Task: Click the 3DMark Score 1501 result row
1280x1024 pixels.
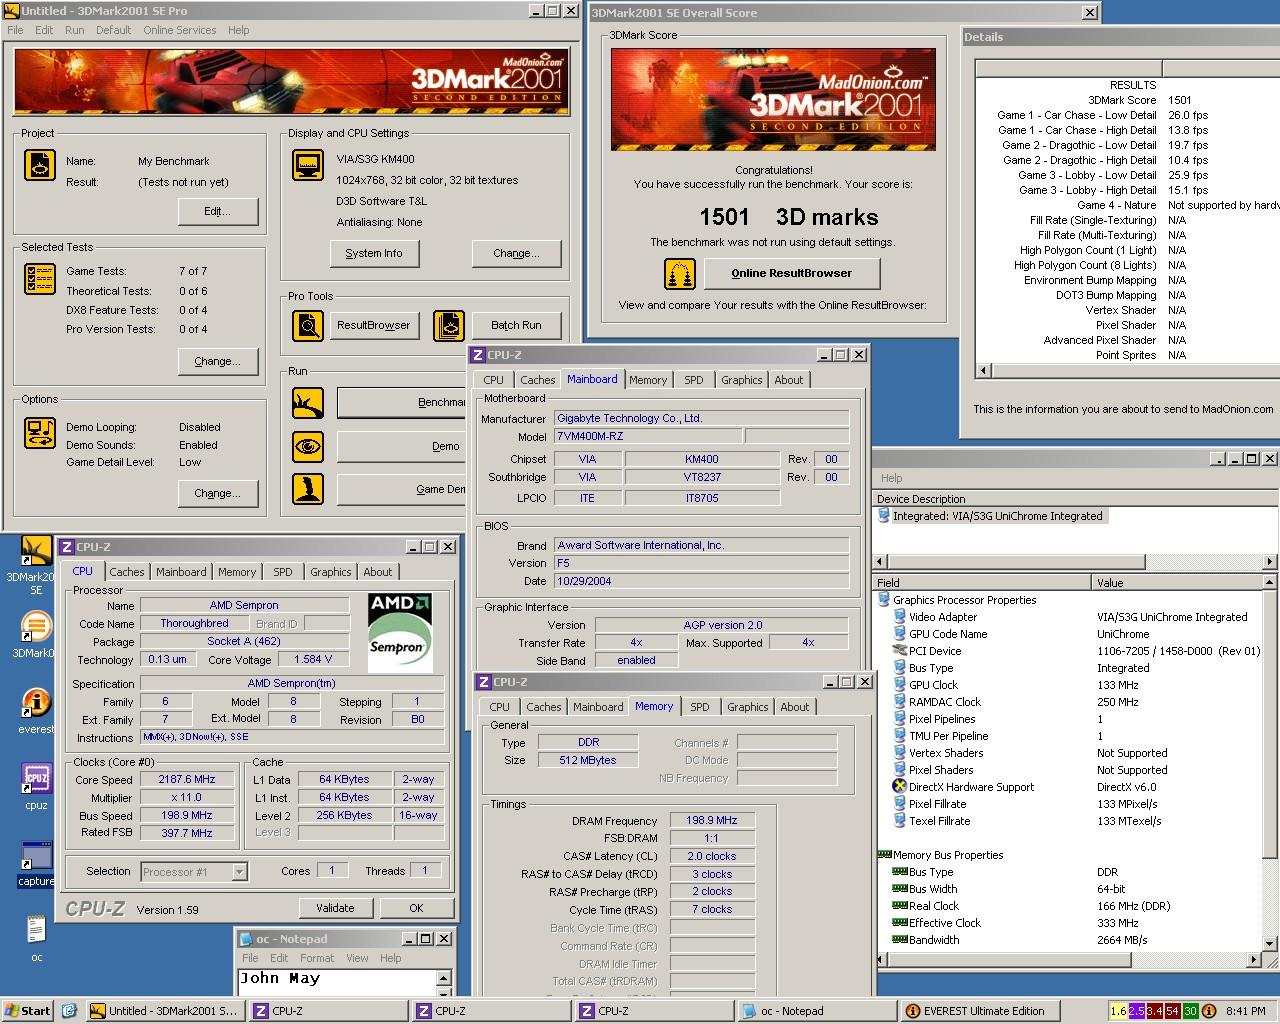Action: tap(1127, 100)
